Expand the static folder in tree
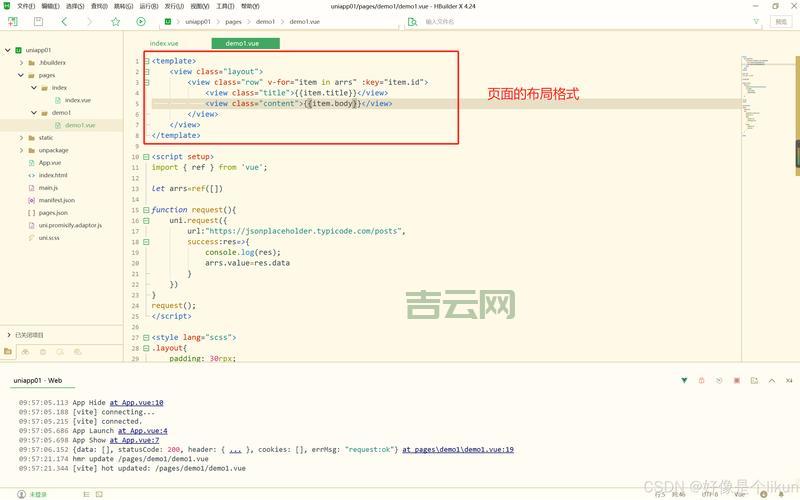This screenshot has width=800, height=500. (20, 138)
